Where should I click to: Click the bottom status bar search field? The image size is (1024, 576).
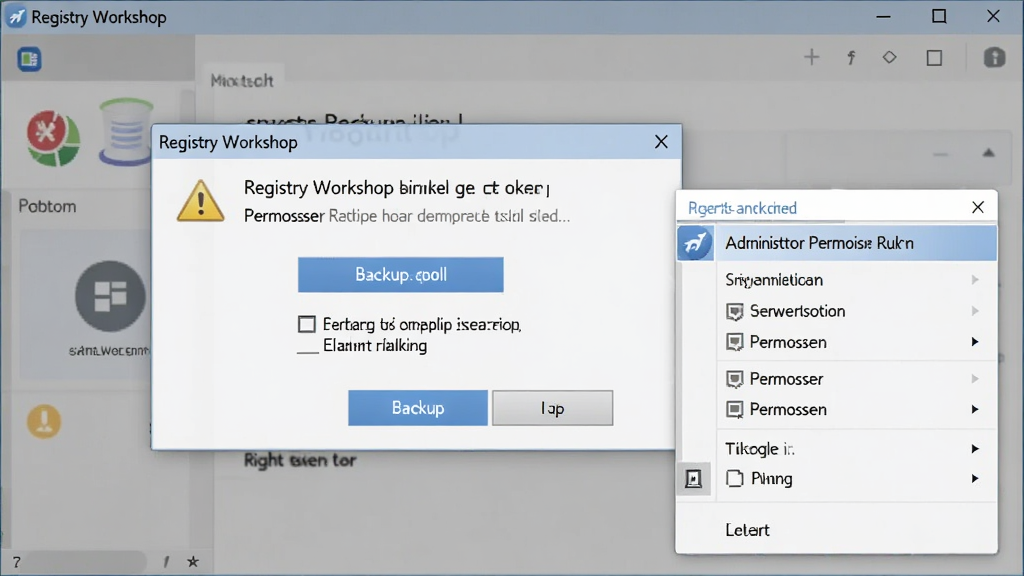(x=84, y=562)
